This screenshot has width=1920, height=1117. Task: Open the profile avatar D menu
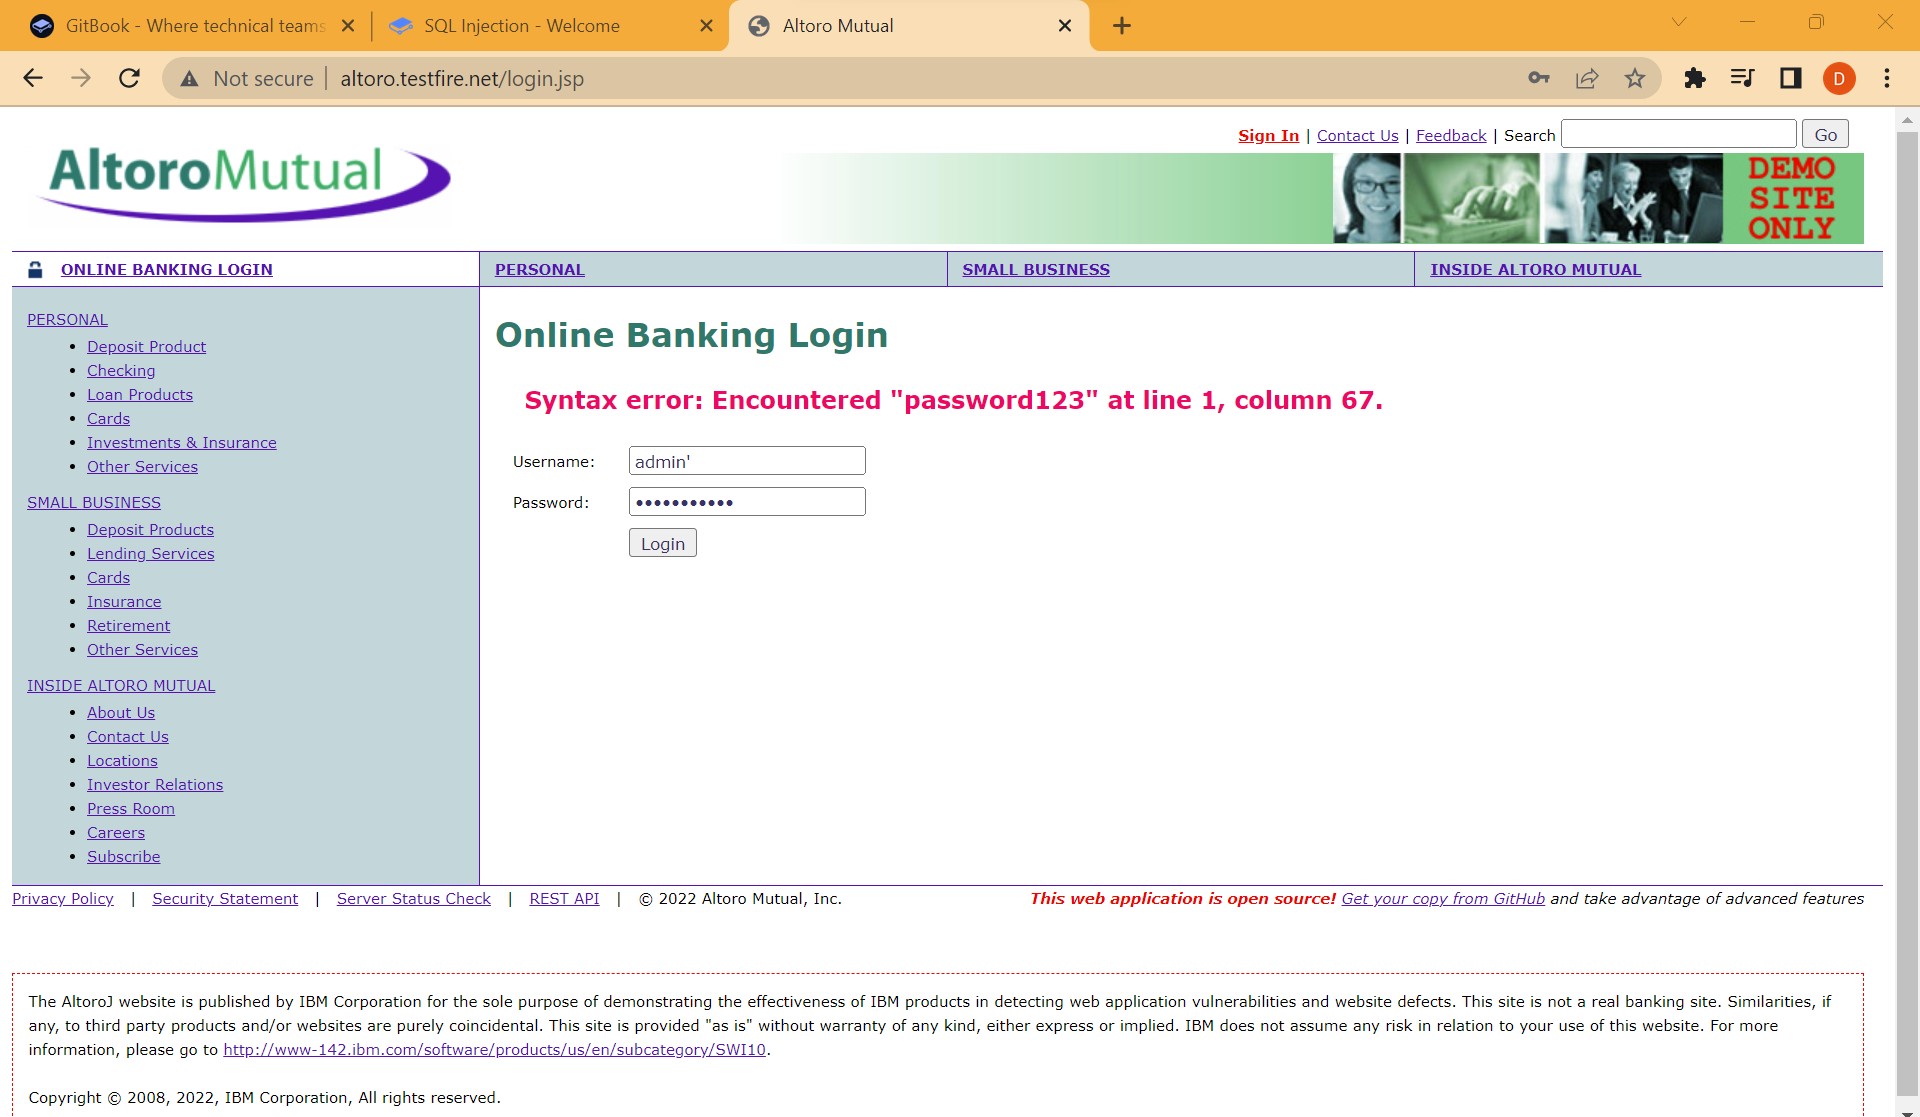click(x=1838, y=78)
